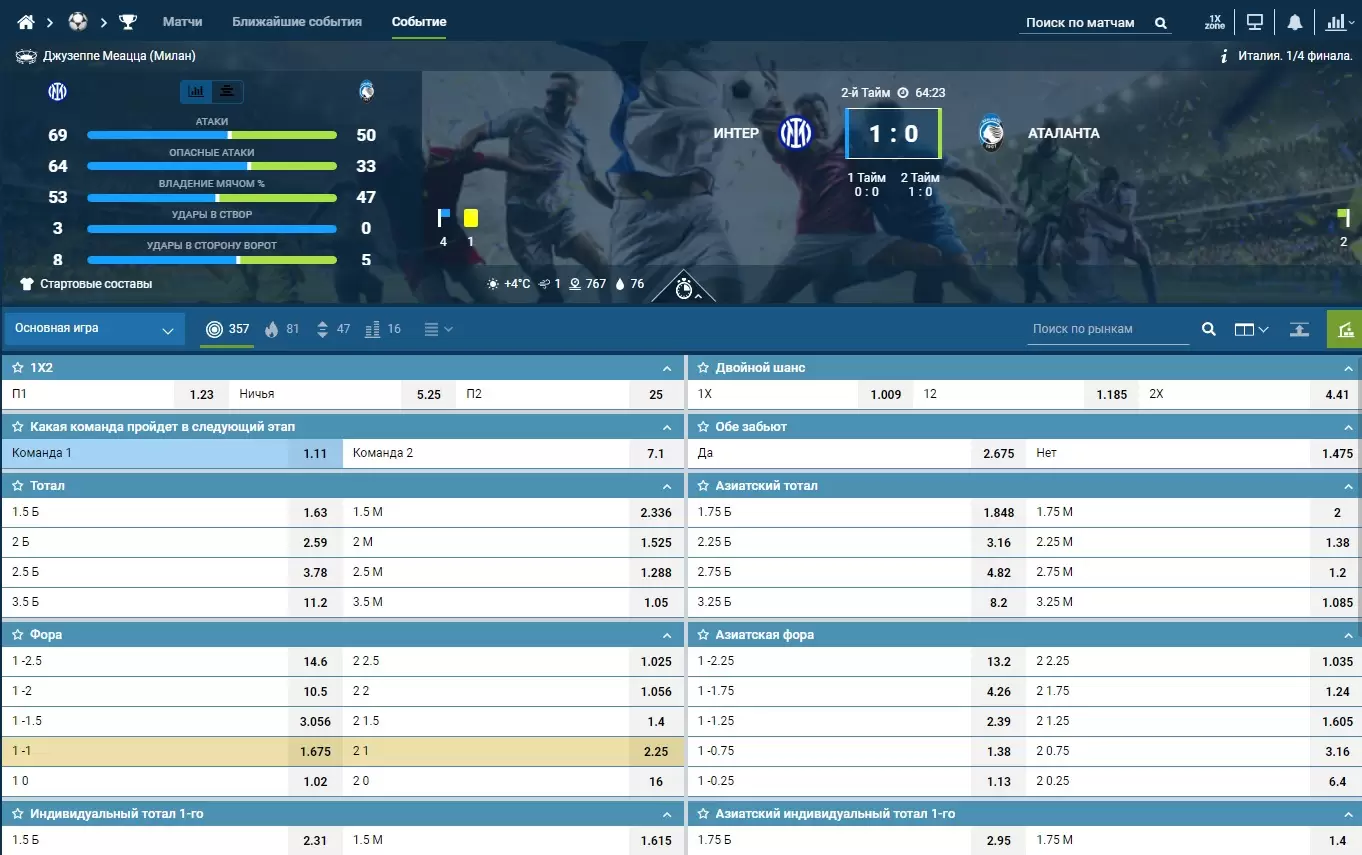Switch to bar chart statistics view
The image size is (1362, 855).
(196, 92)
